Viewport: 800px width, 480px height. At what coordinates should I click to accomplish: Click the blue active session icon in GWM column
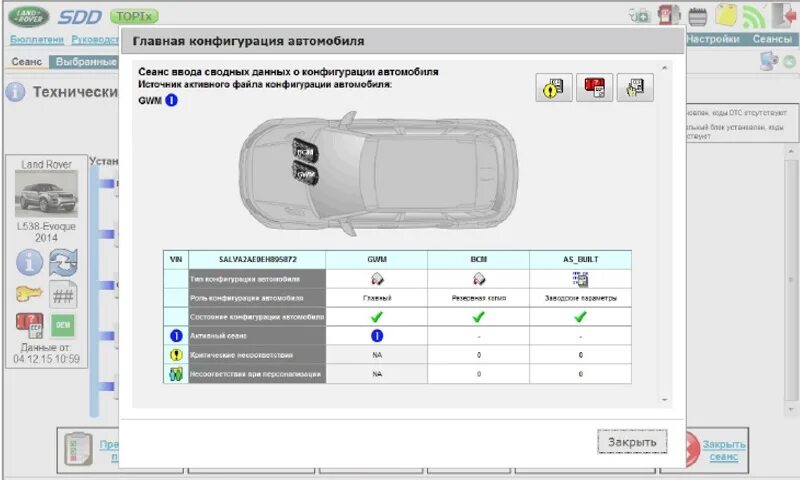377,336
